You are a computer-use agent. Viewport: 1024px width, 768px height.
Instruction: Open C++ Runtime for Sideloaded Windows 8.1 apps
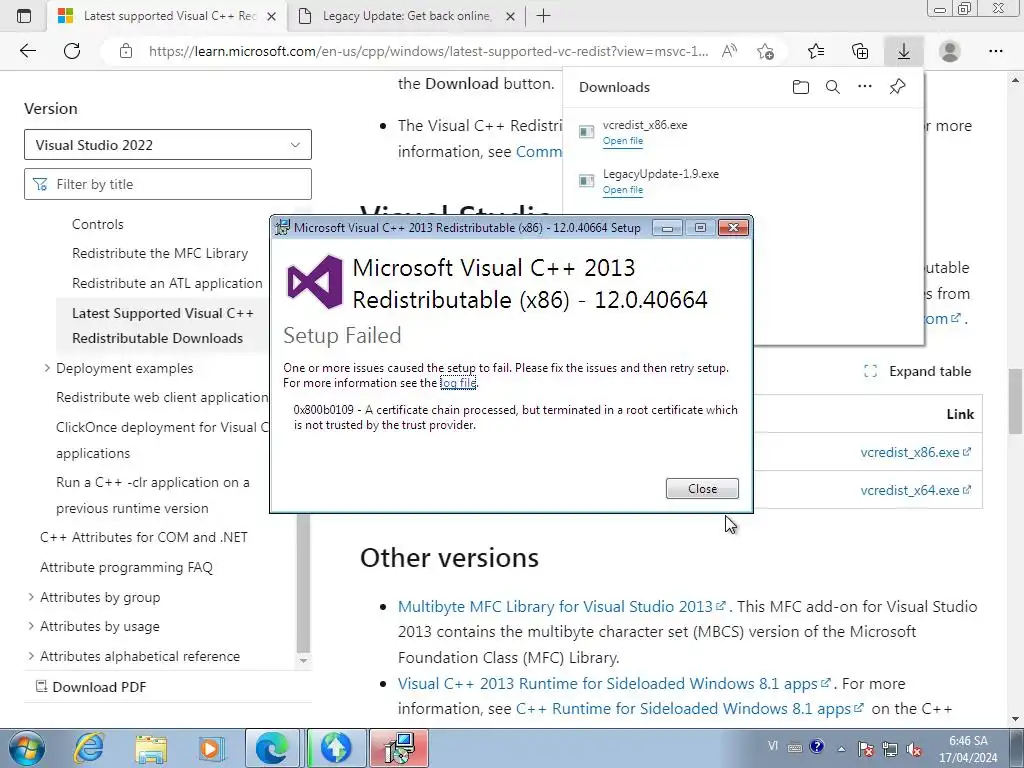tap(690, 709)
